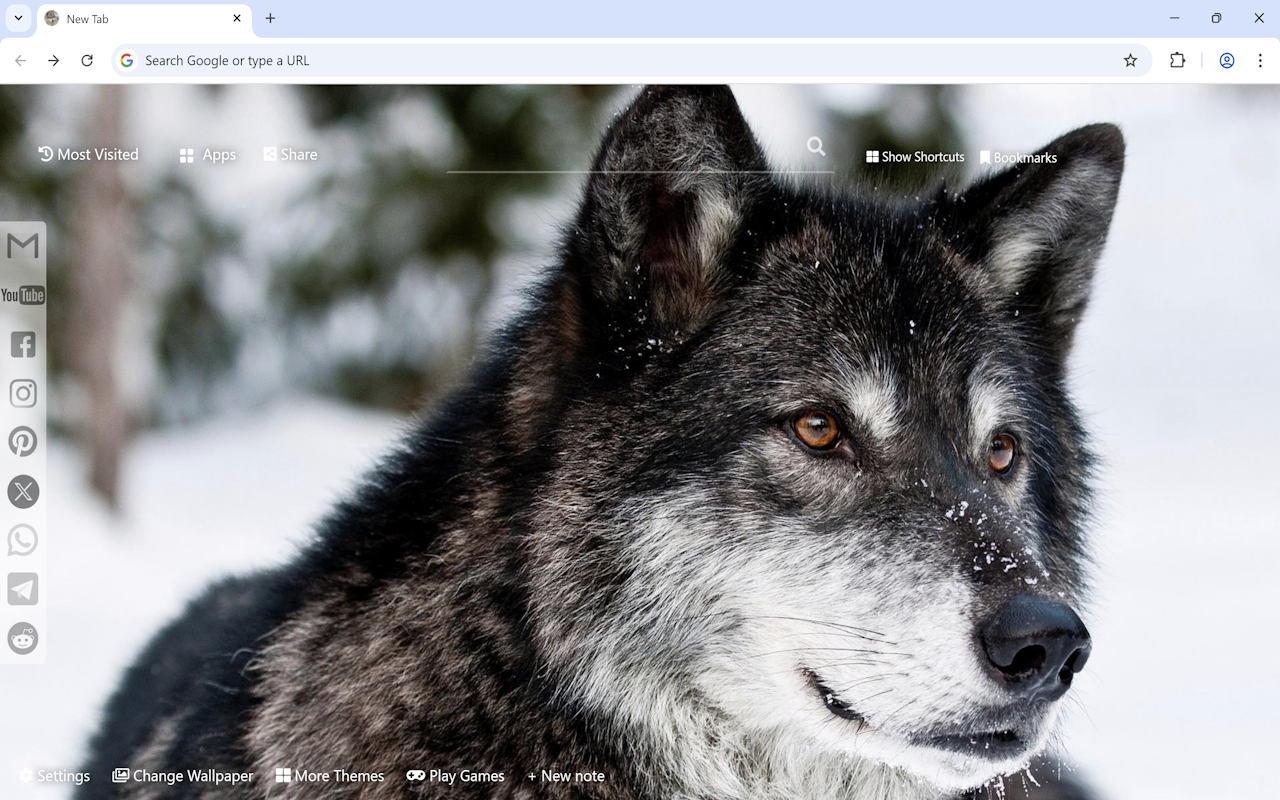This screenshot has height=800, width=1280.
Task: Open the Share options
Action: (290, 154)
